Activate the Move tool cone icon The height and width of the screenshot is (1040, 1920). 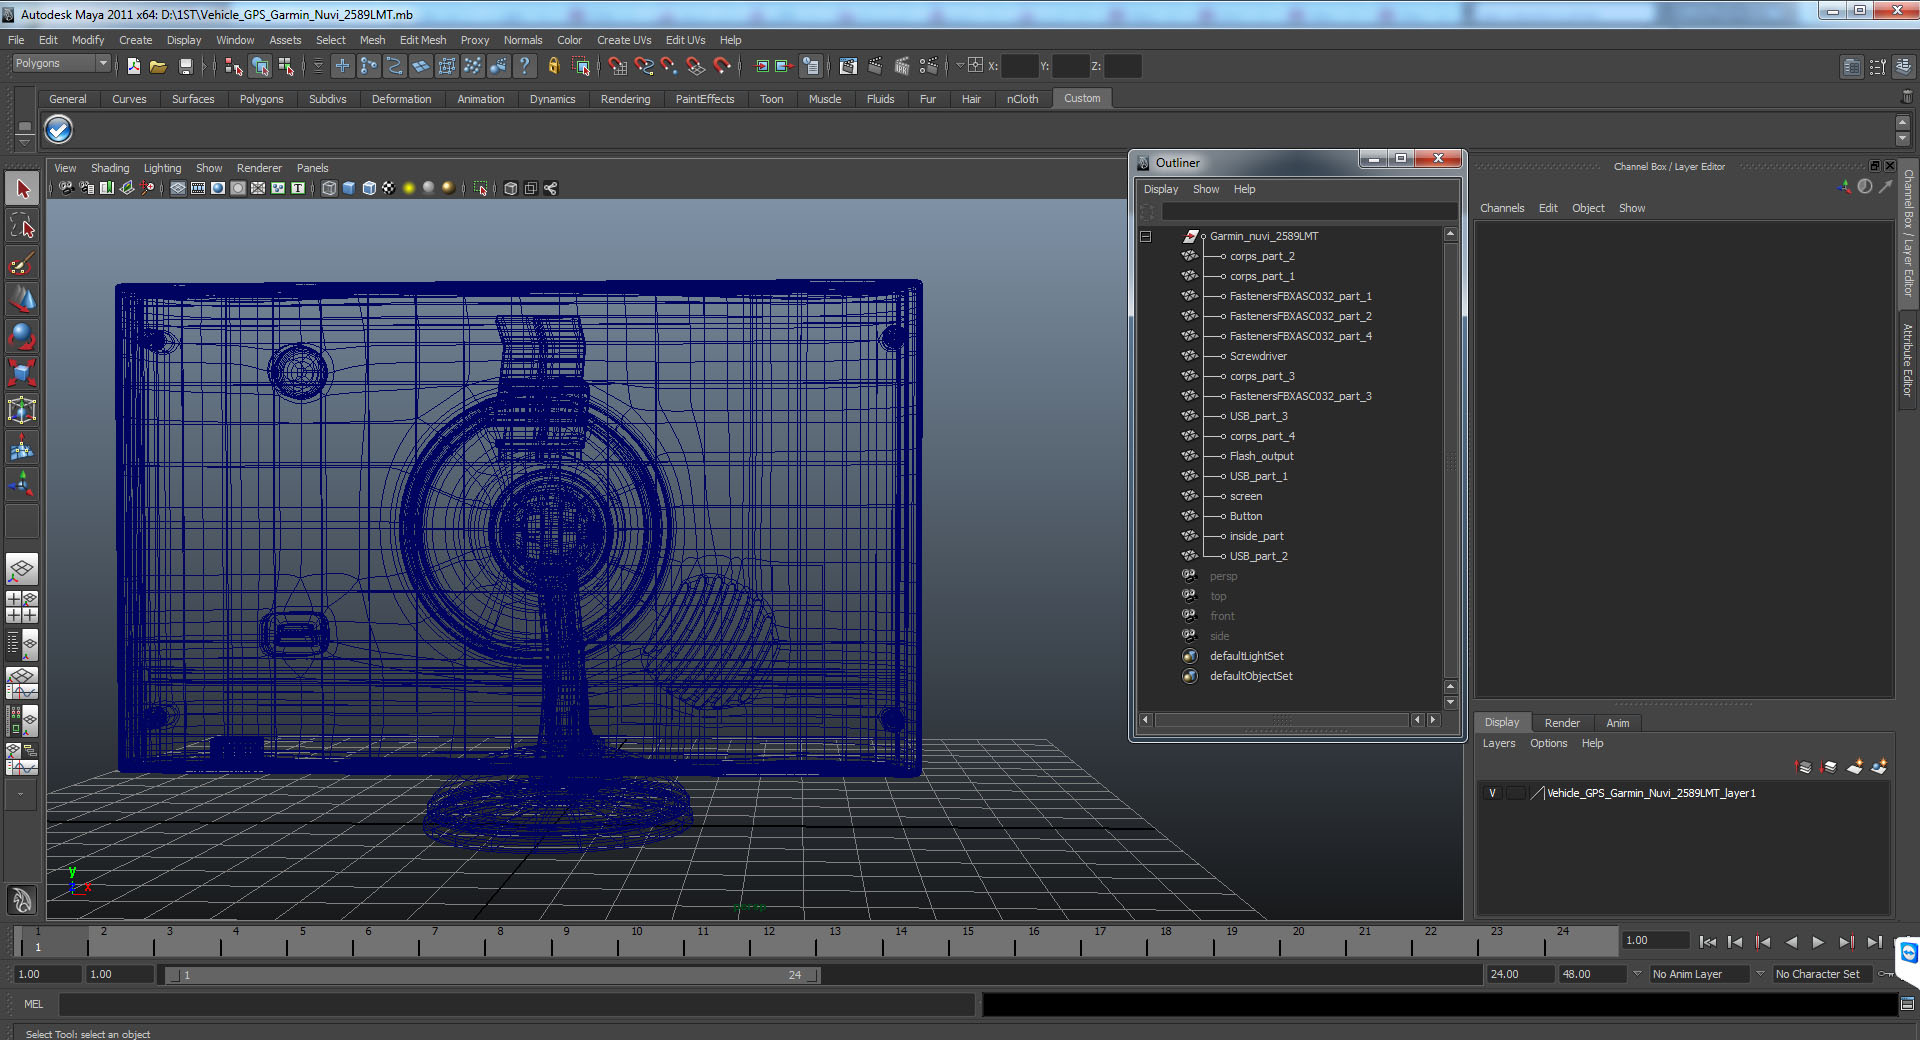click(x=22, y=300)
